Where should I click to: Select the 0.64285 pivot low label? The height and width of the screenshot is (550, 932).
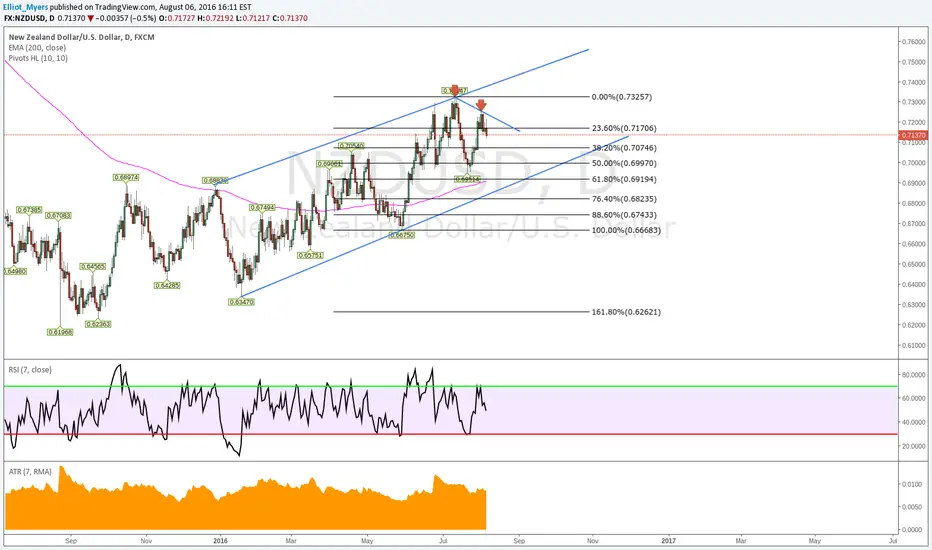[x=167, y=285]
